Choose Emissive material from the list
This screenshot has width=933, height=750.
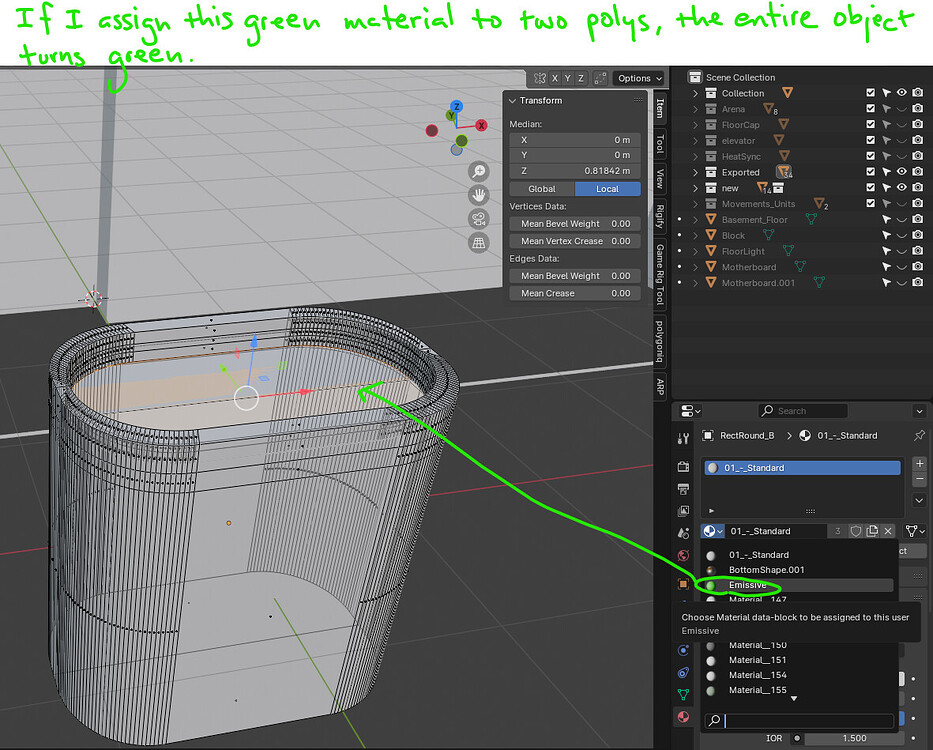797,585
